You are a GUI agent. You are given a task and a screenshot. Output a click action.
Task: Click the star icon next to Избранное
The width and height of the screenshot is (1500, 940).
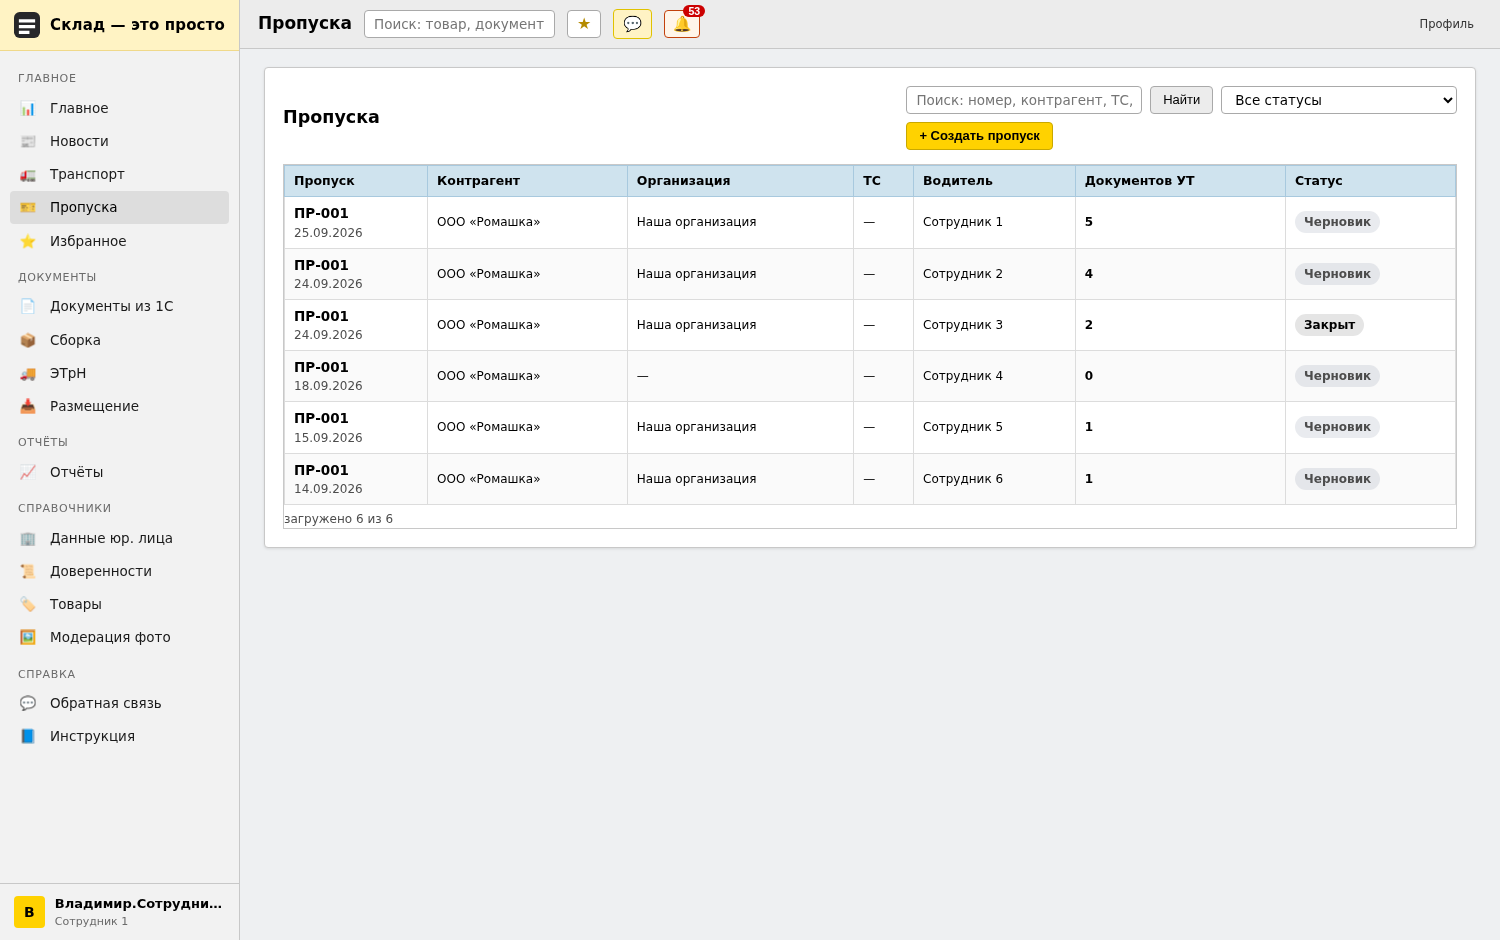(28, 241)
